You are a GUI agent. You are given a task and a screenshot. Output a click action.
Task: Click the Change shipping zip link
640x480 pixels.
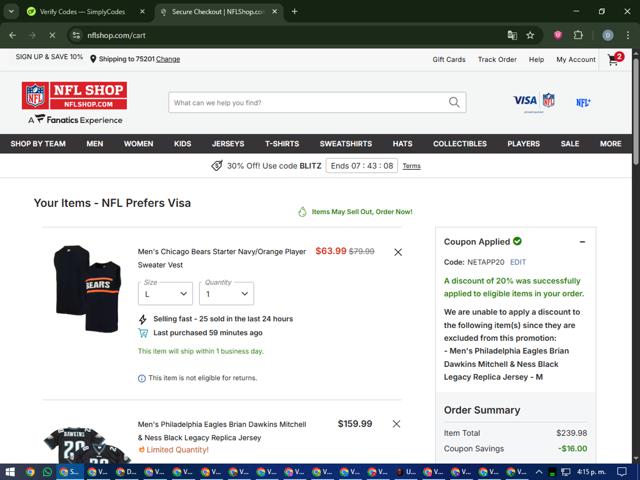point(168,59)
